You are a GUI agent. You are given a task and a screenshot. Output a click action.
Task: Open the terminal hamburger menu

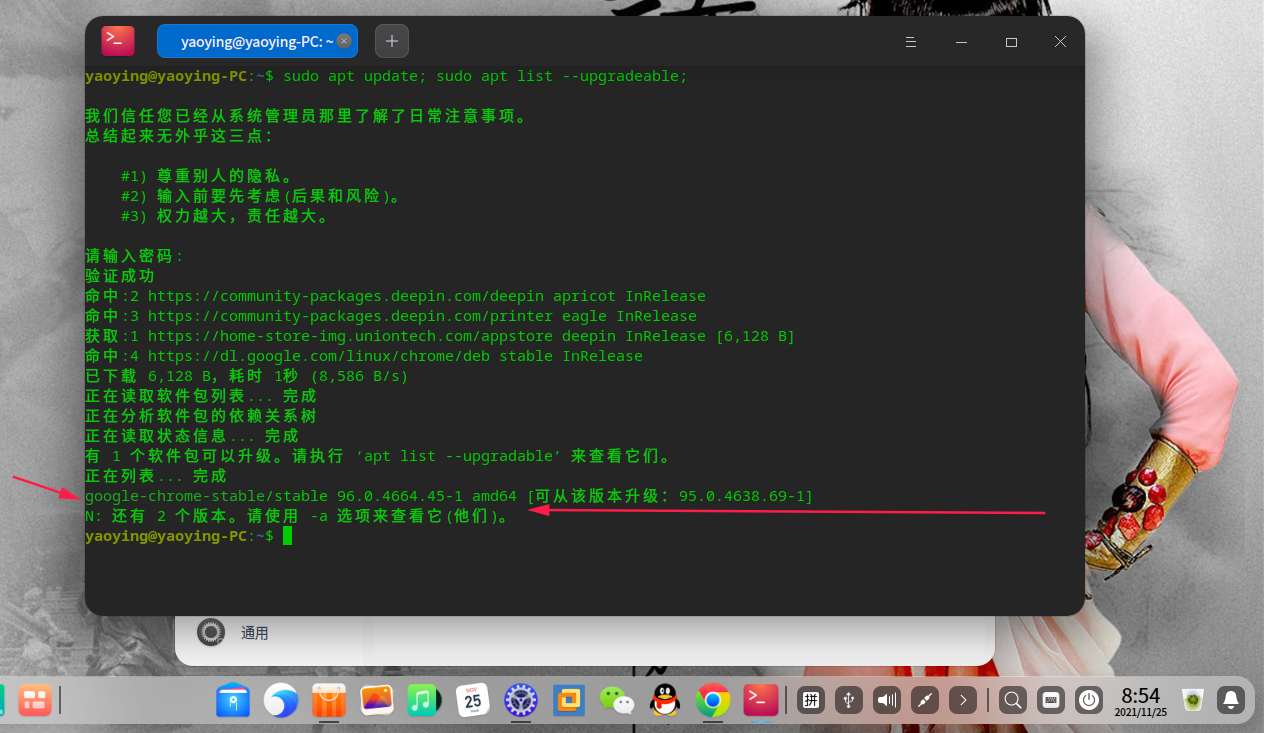(x=909, y=42)
